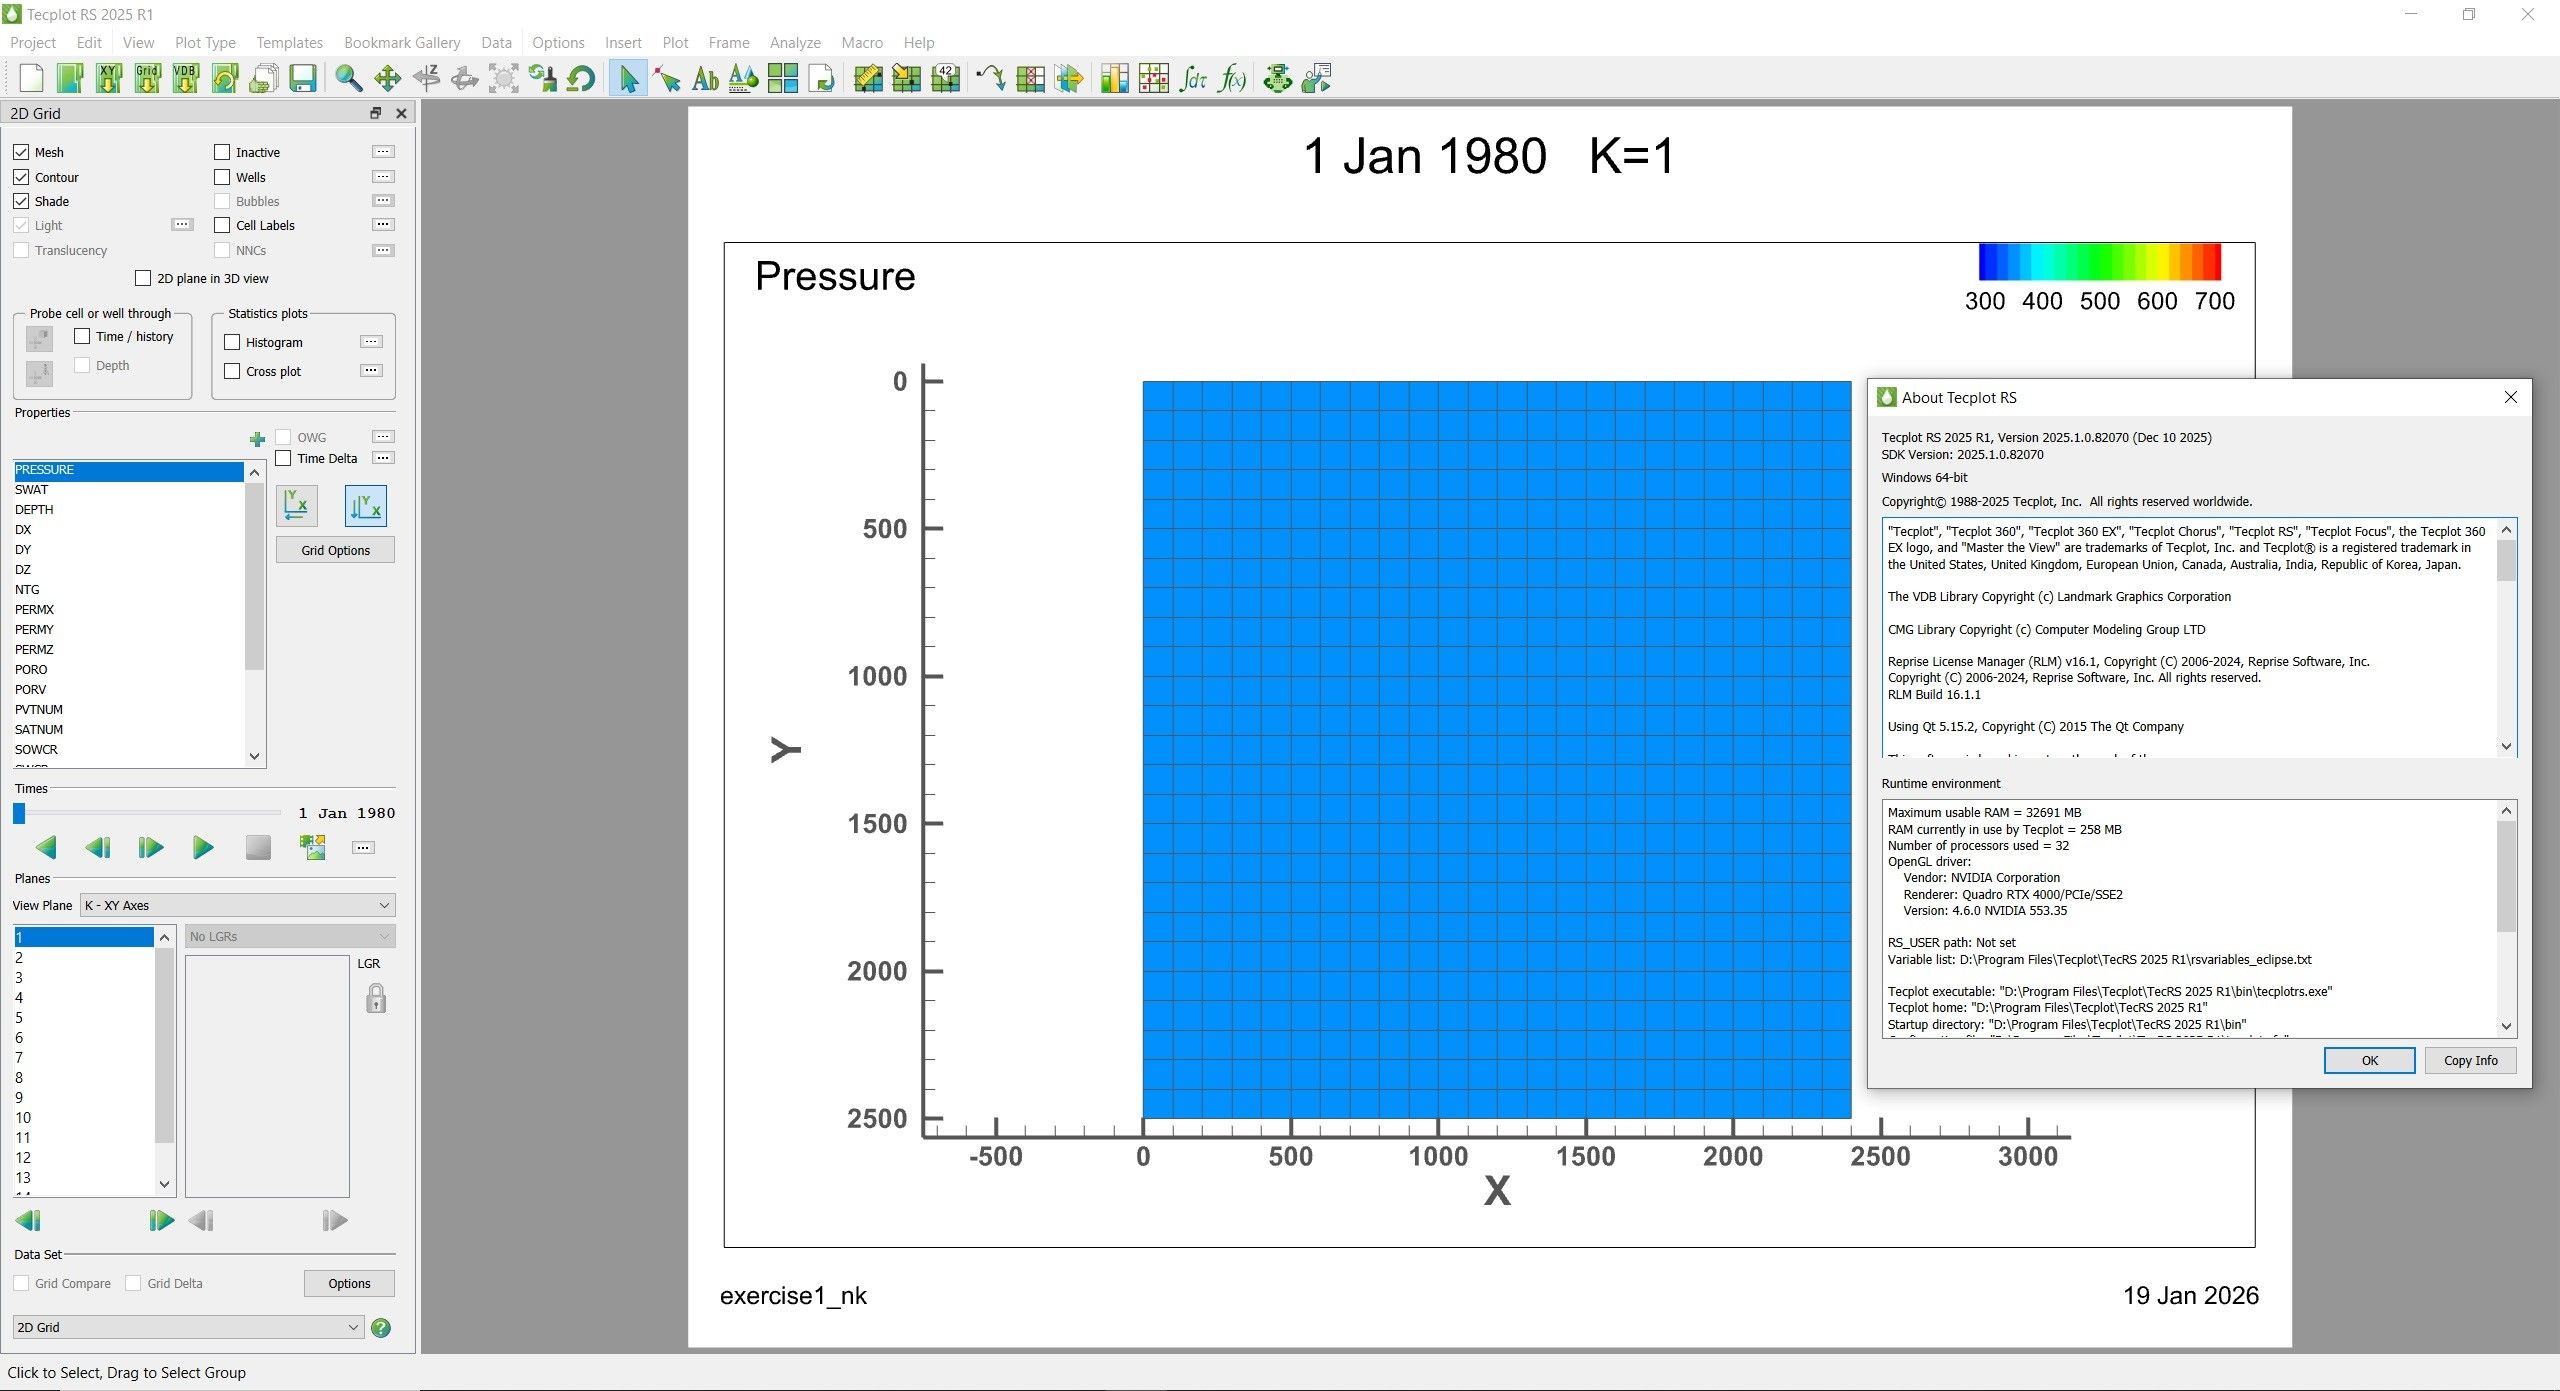Toggle the Mesh display checkbox
Image resolution: width=2560 pixels, height=1391 pixels.
pos(22,152)
